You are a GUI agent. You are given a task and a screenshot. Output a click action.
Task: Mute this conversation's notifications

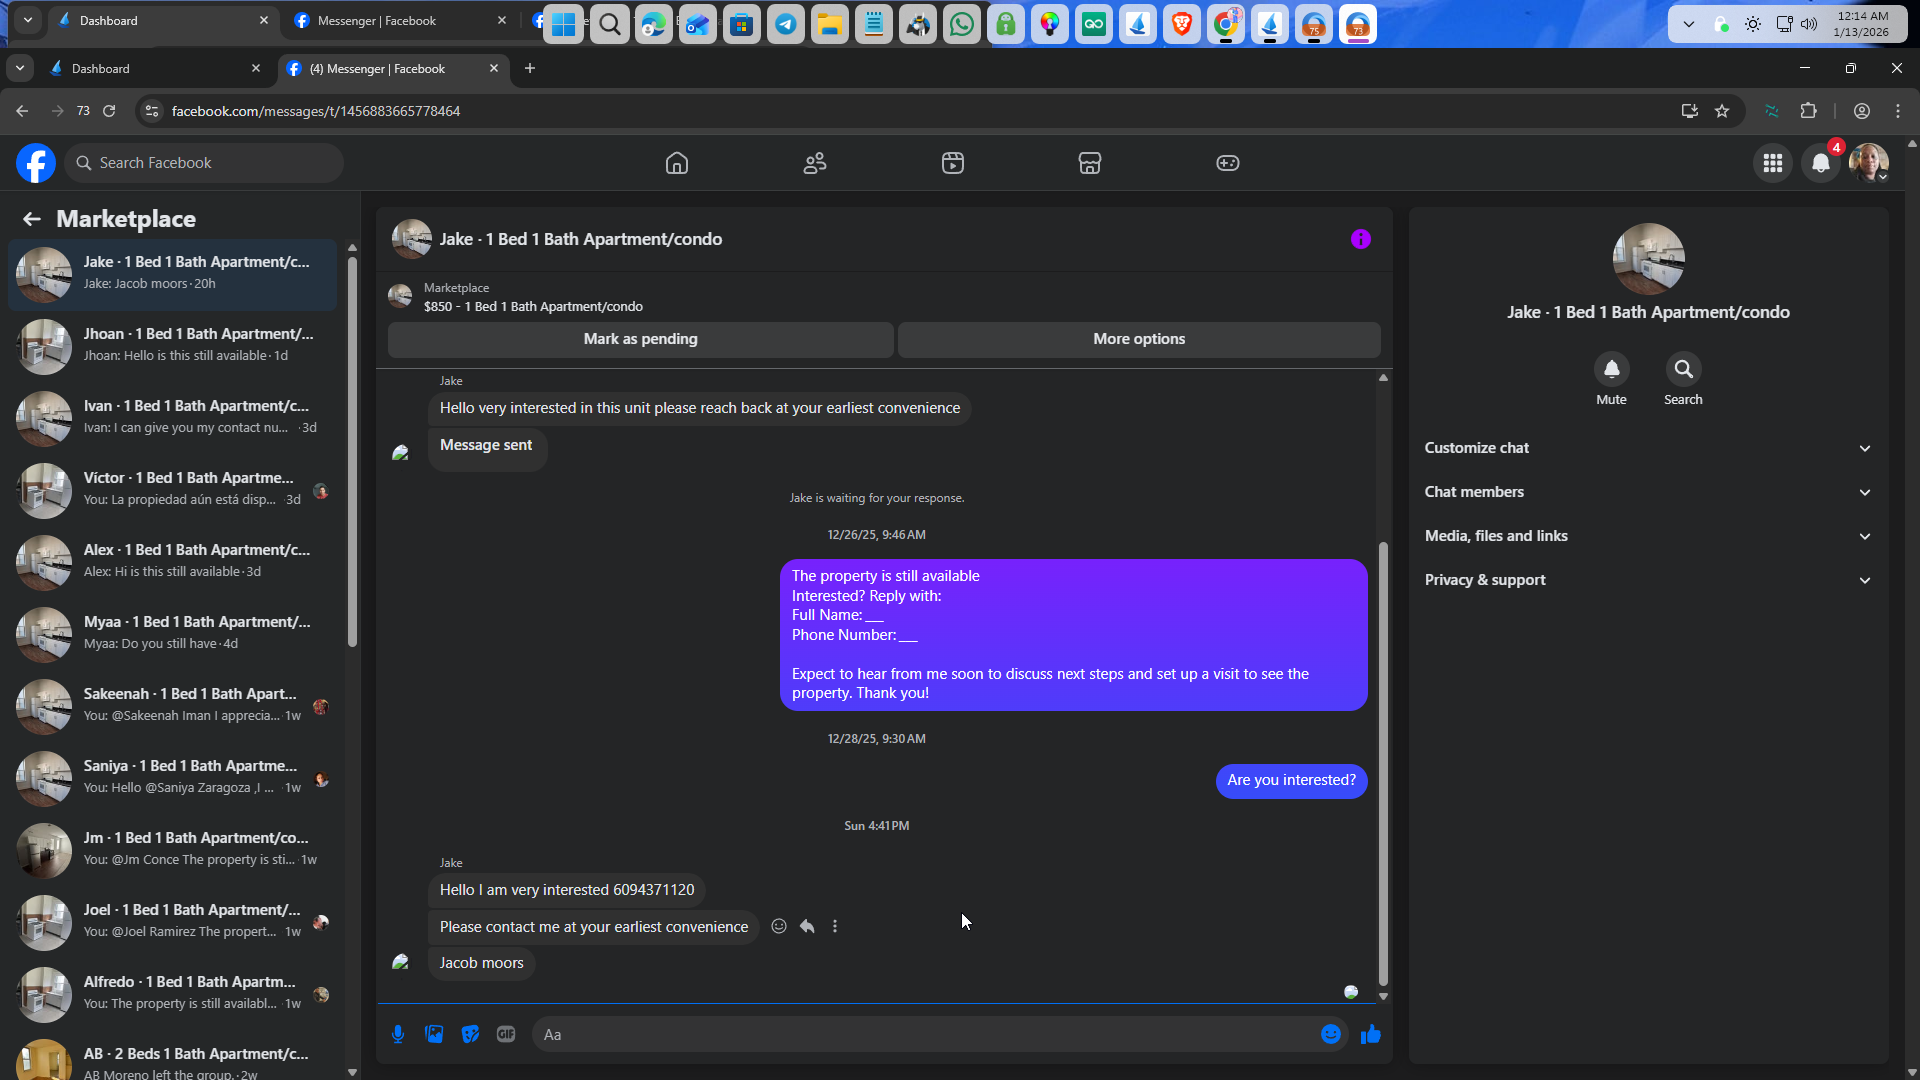tap(1611, 370)
